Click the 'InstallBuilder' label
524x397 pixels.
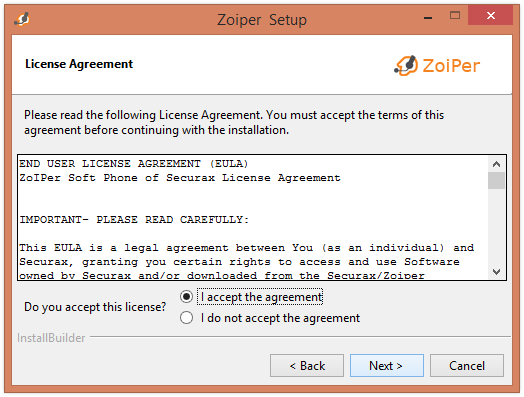click(x=51, y=338)
